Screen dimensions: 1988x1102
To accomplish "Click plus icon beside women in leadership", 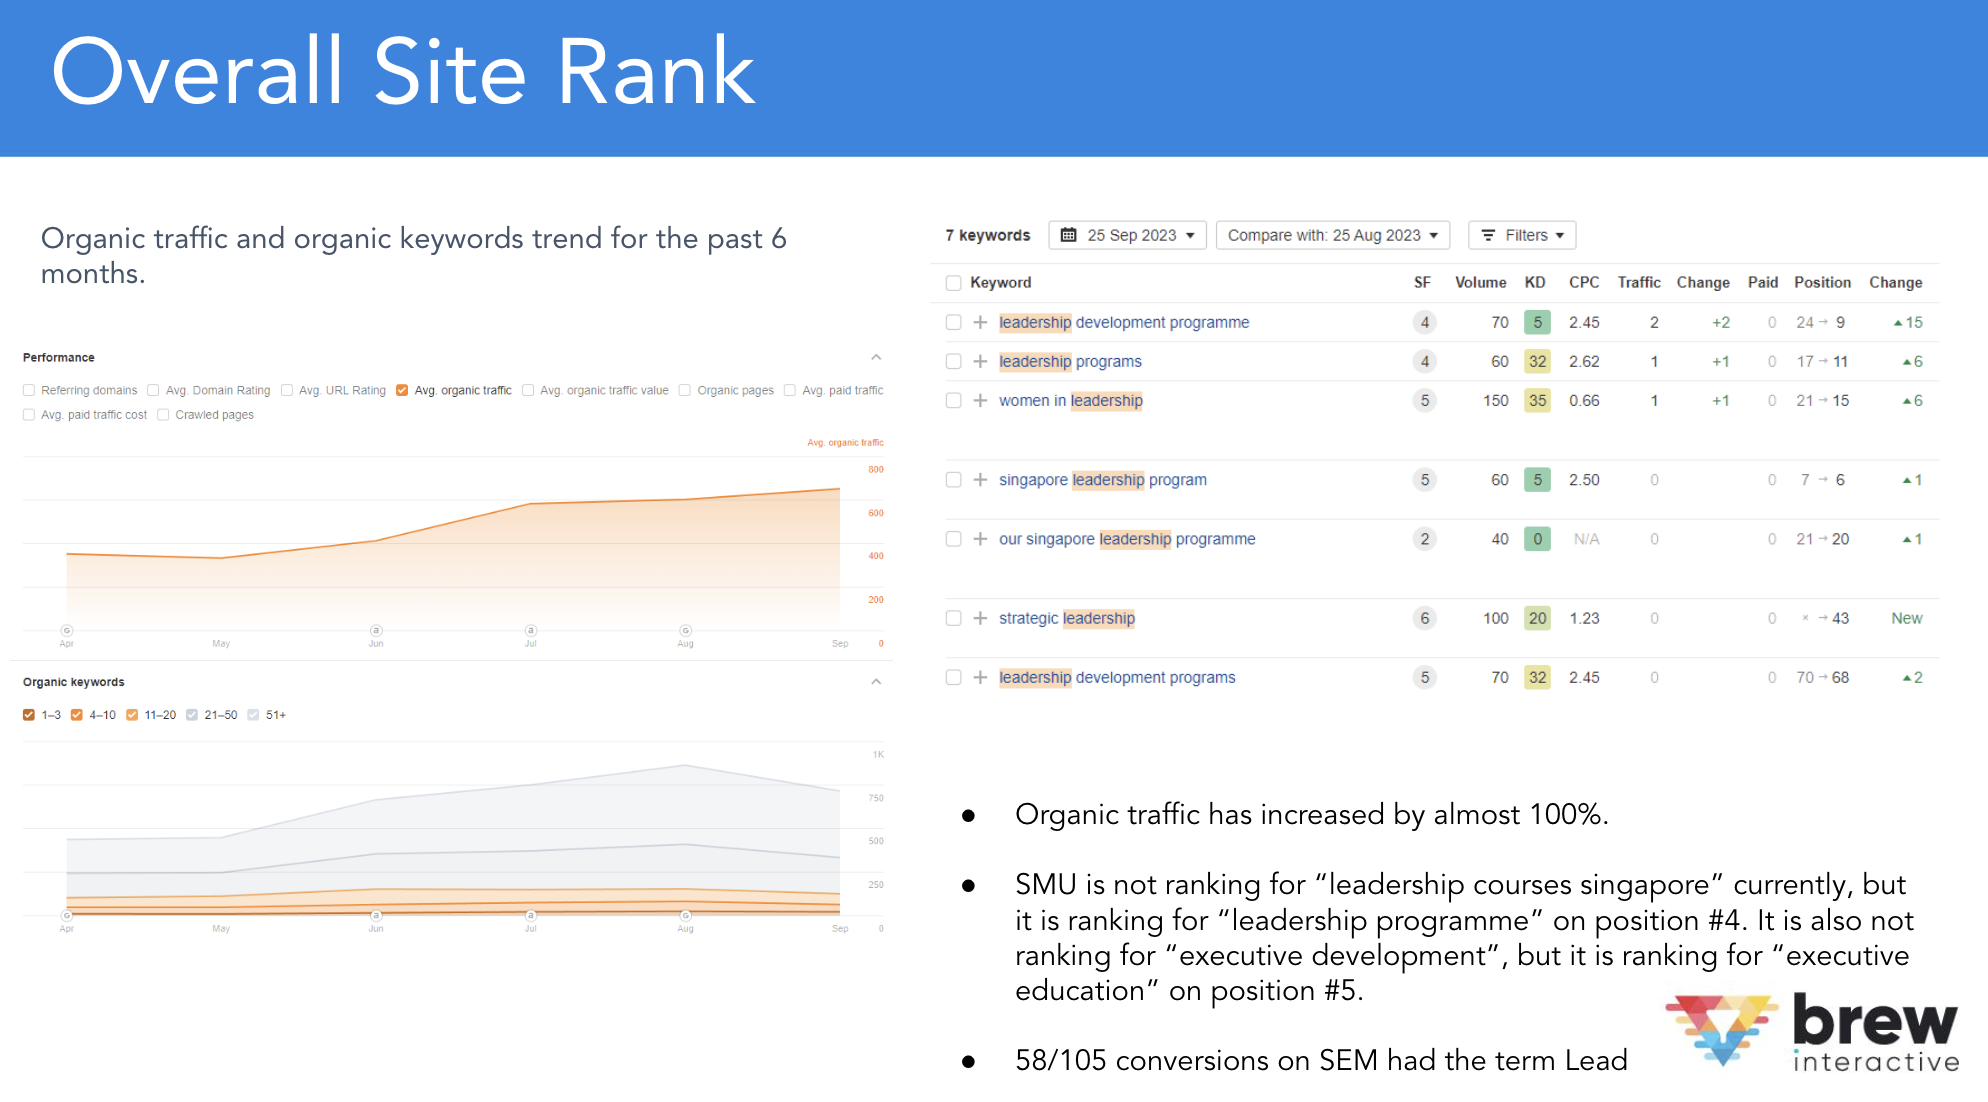I will 980,400.
